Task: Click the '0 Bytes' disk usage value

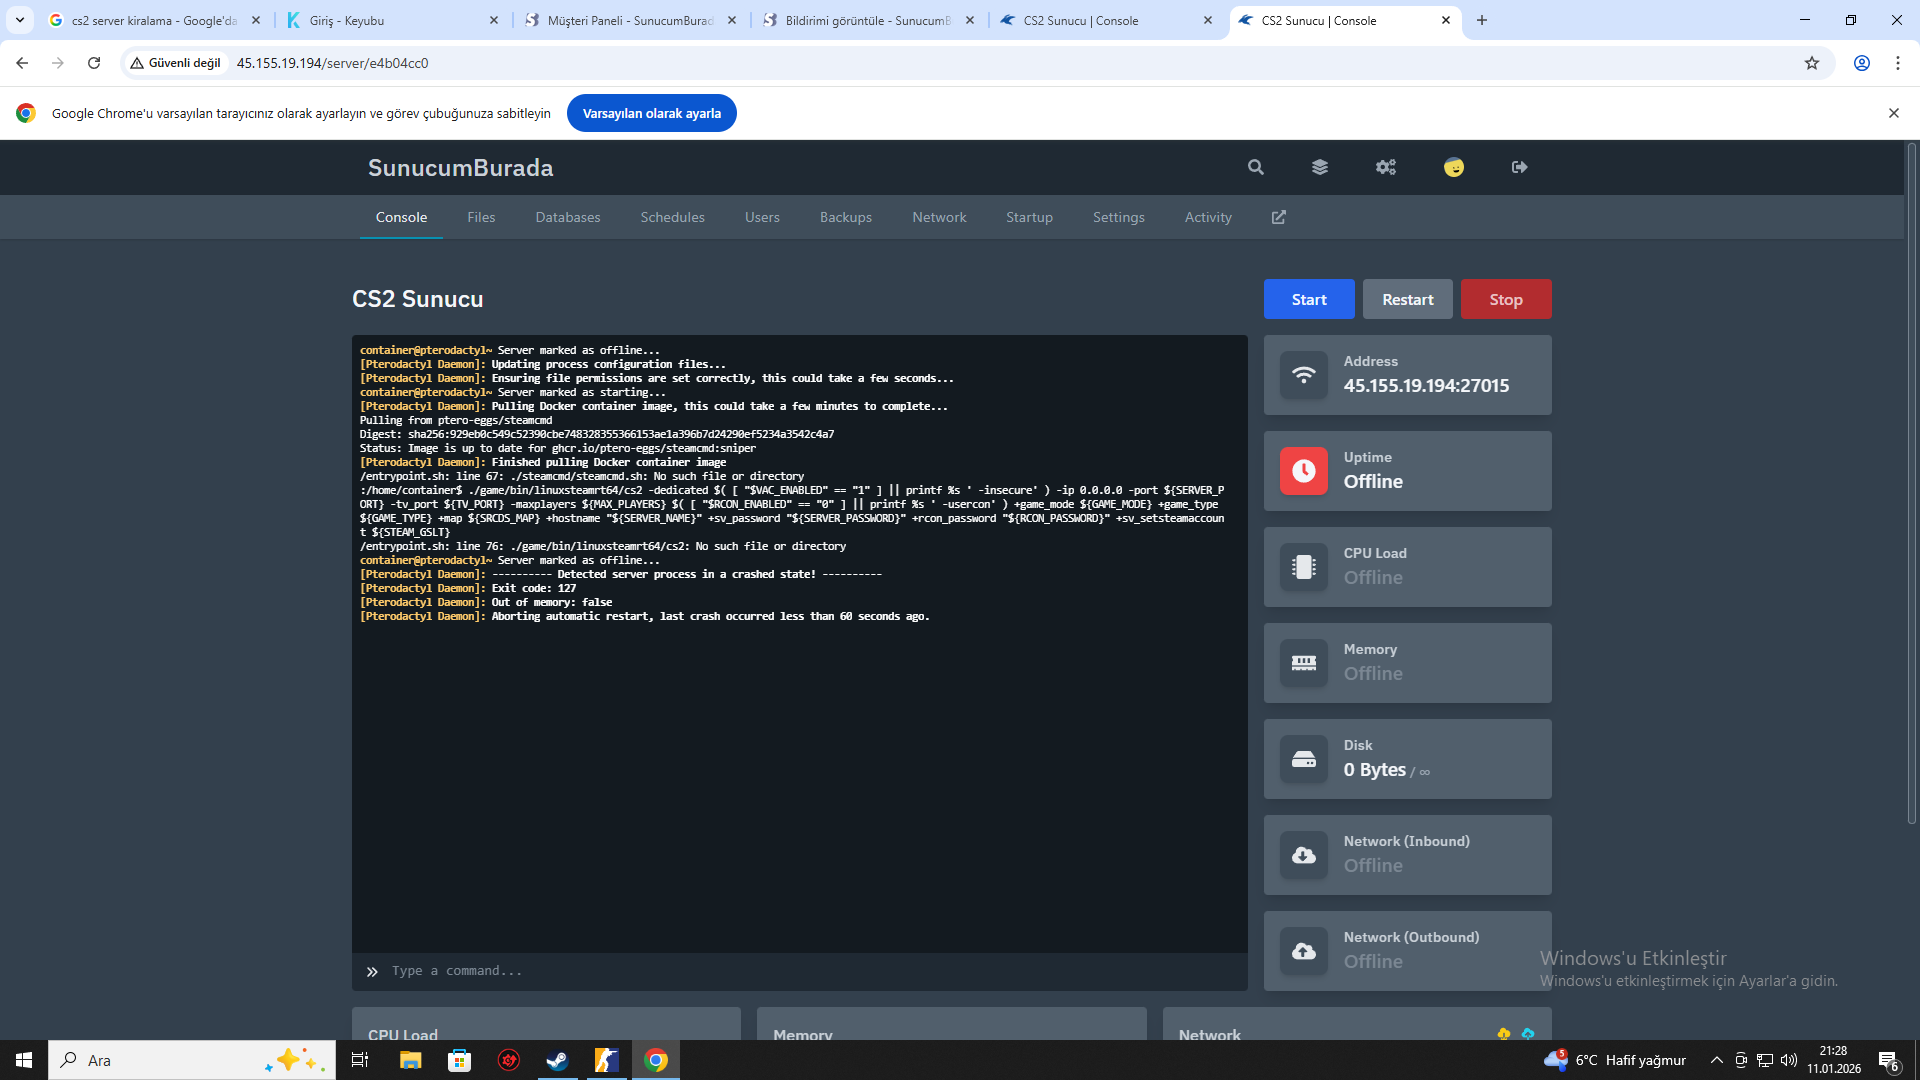Action: (1375, 770)
